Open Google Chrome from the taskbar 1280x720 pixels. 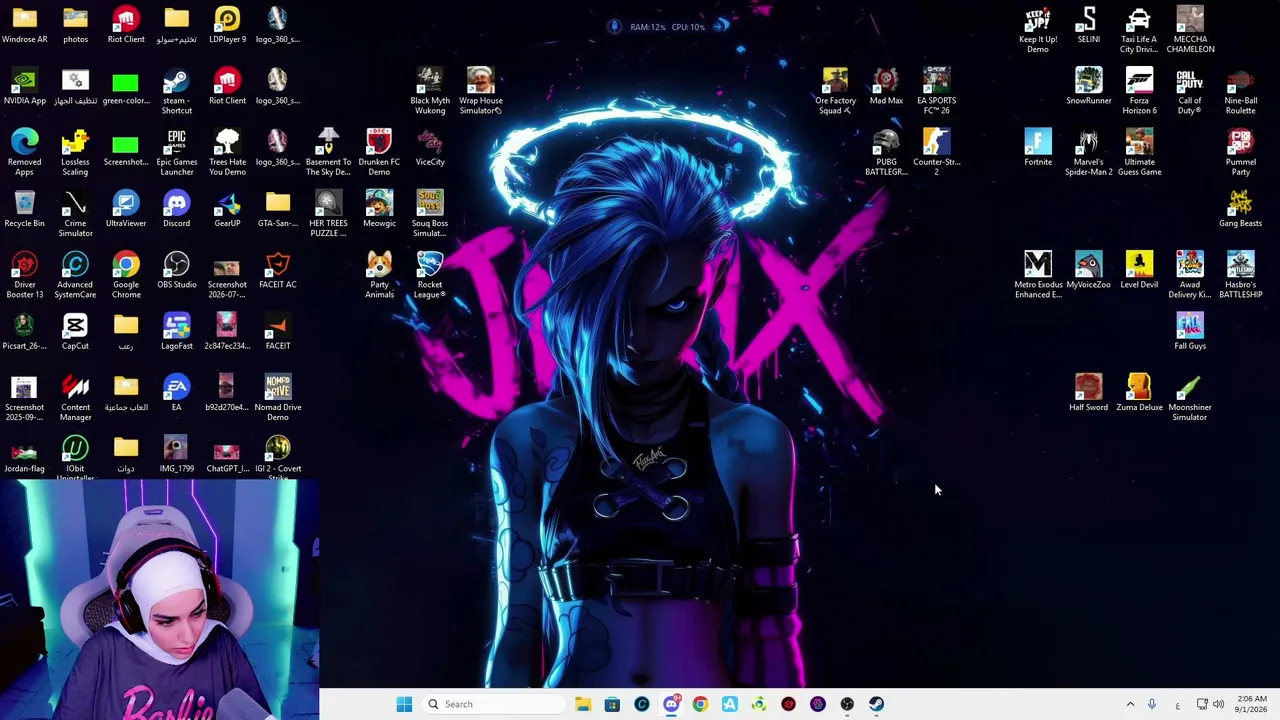[x=700, y=704]
